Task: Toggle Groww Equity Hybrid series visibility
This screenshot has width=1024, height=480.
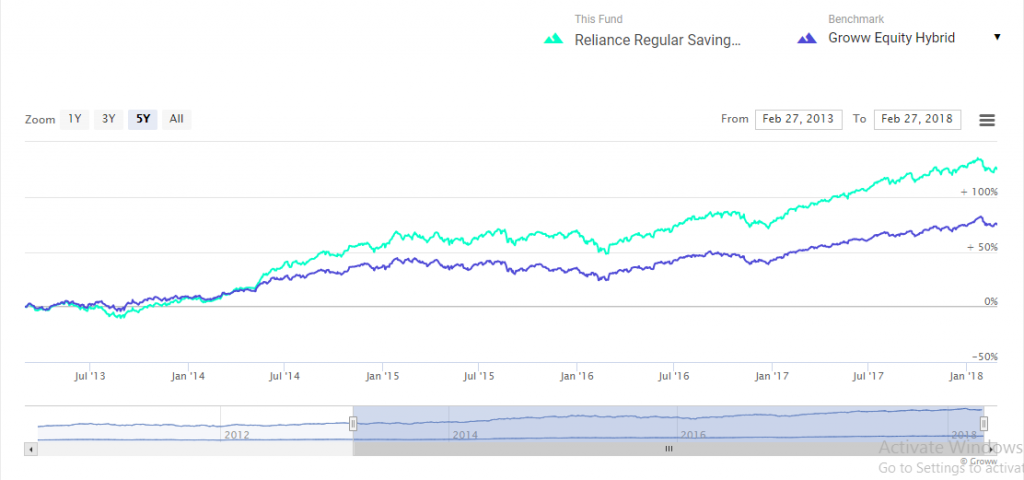Action: point(891,39)
